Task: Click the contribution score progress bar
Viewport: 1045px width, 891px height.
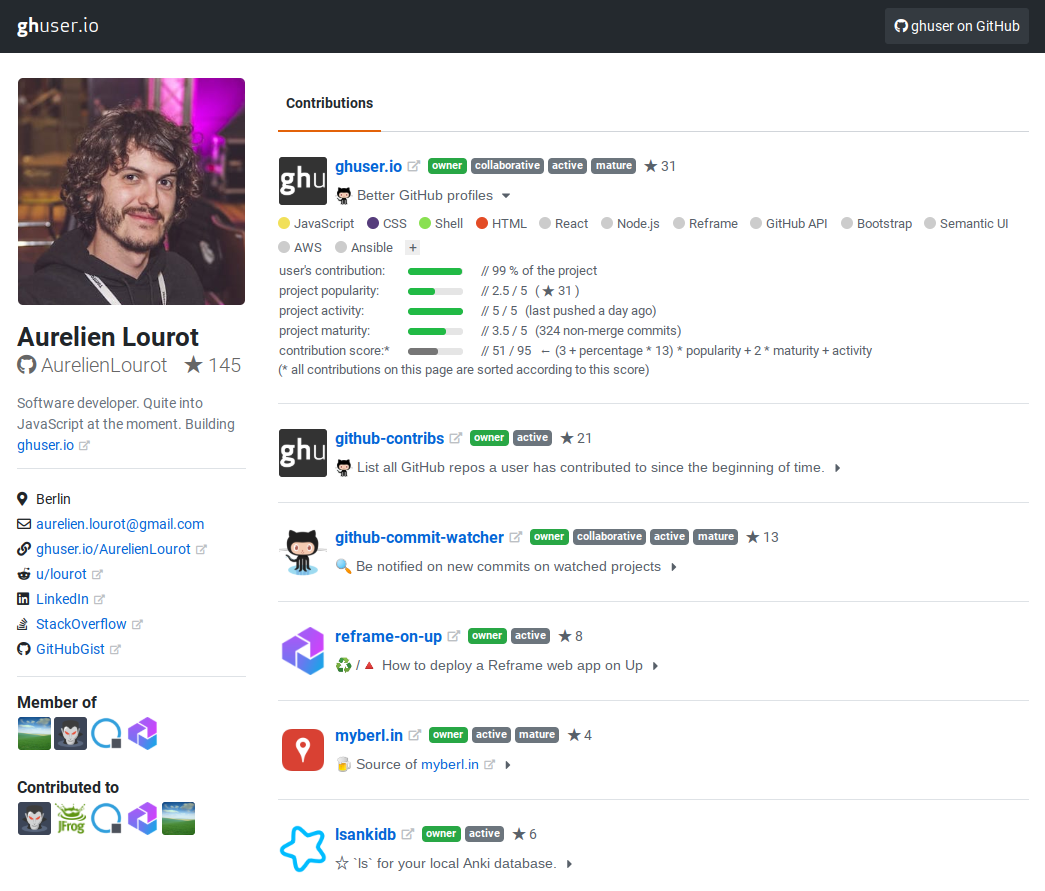Action: (435, 351)
